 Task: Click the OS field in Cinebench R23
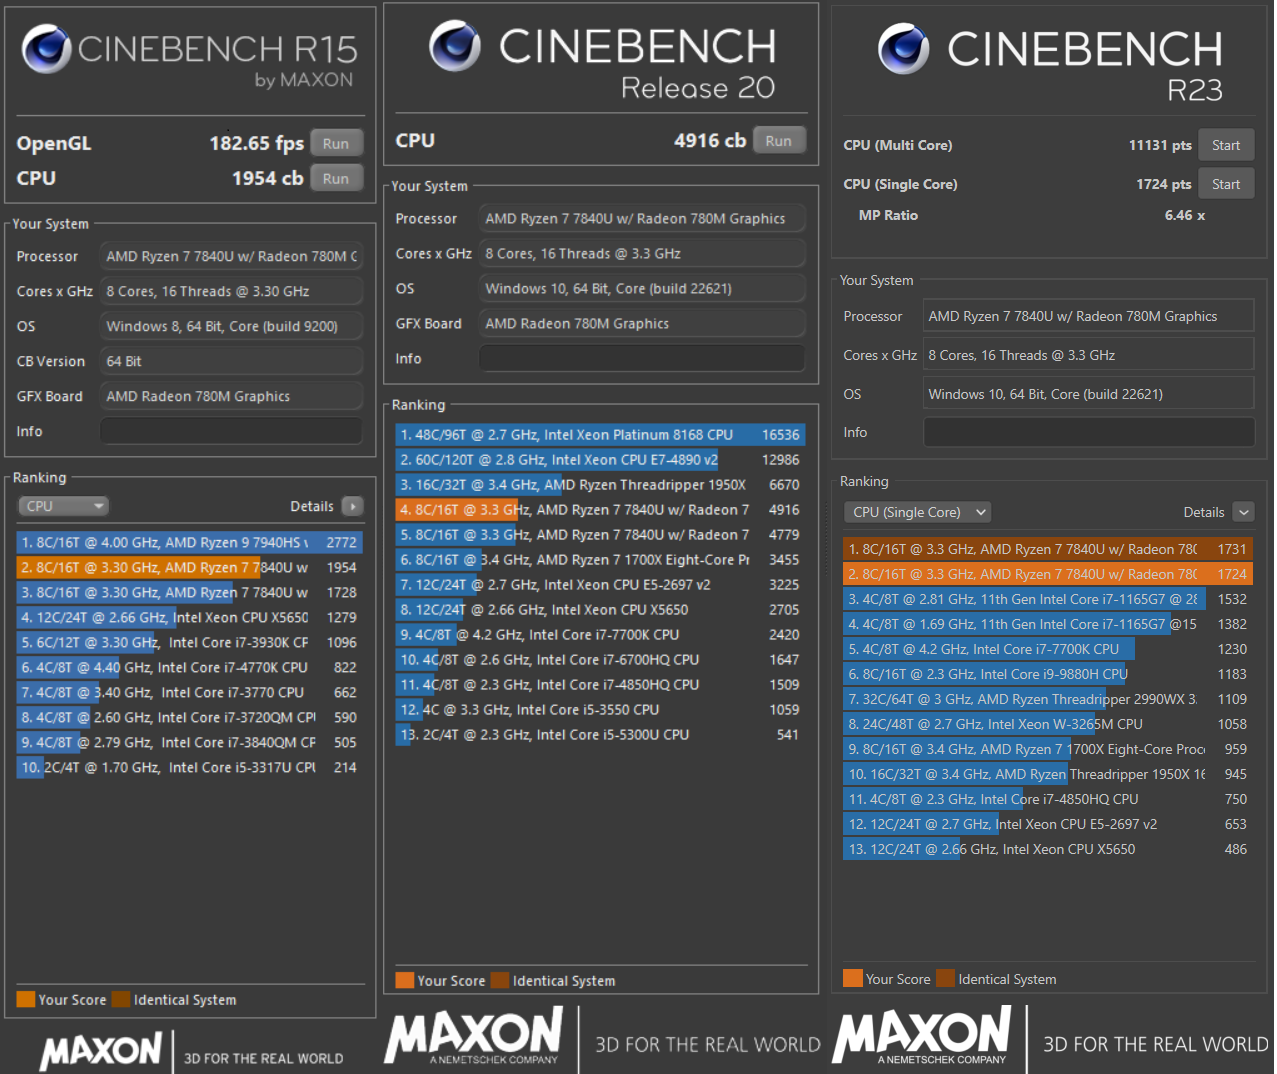pyautogui.click(x=1088, y=394)
